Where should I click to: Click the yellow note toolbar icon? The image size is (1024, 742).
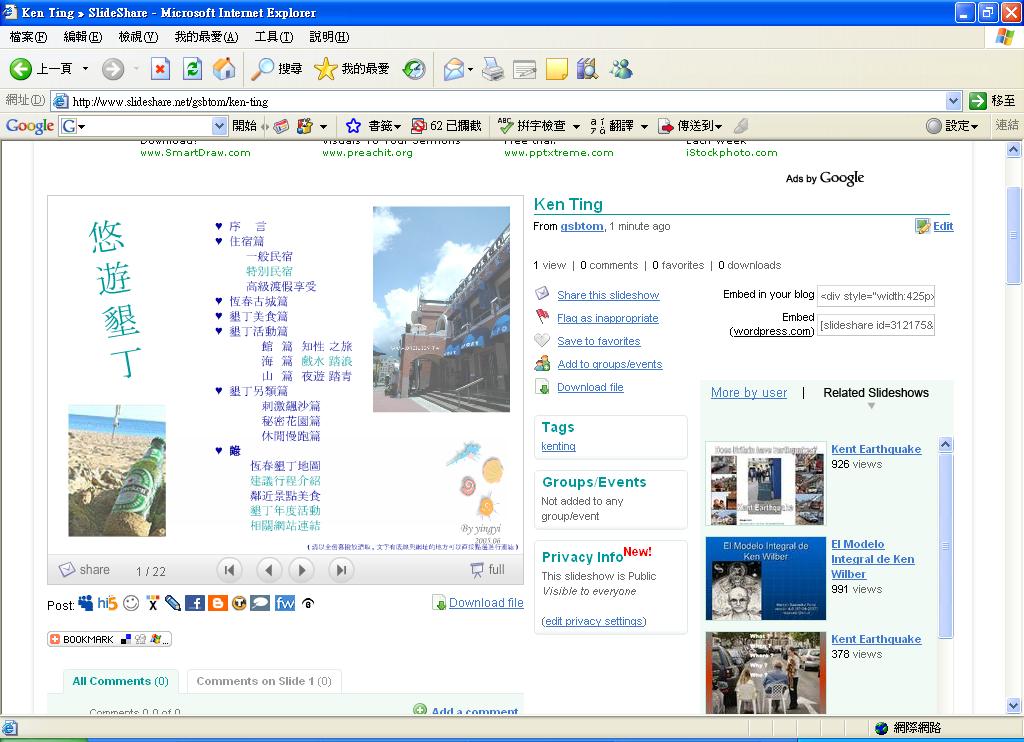[556, 68]
